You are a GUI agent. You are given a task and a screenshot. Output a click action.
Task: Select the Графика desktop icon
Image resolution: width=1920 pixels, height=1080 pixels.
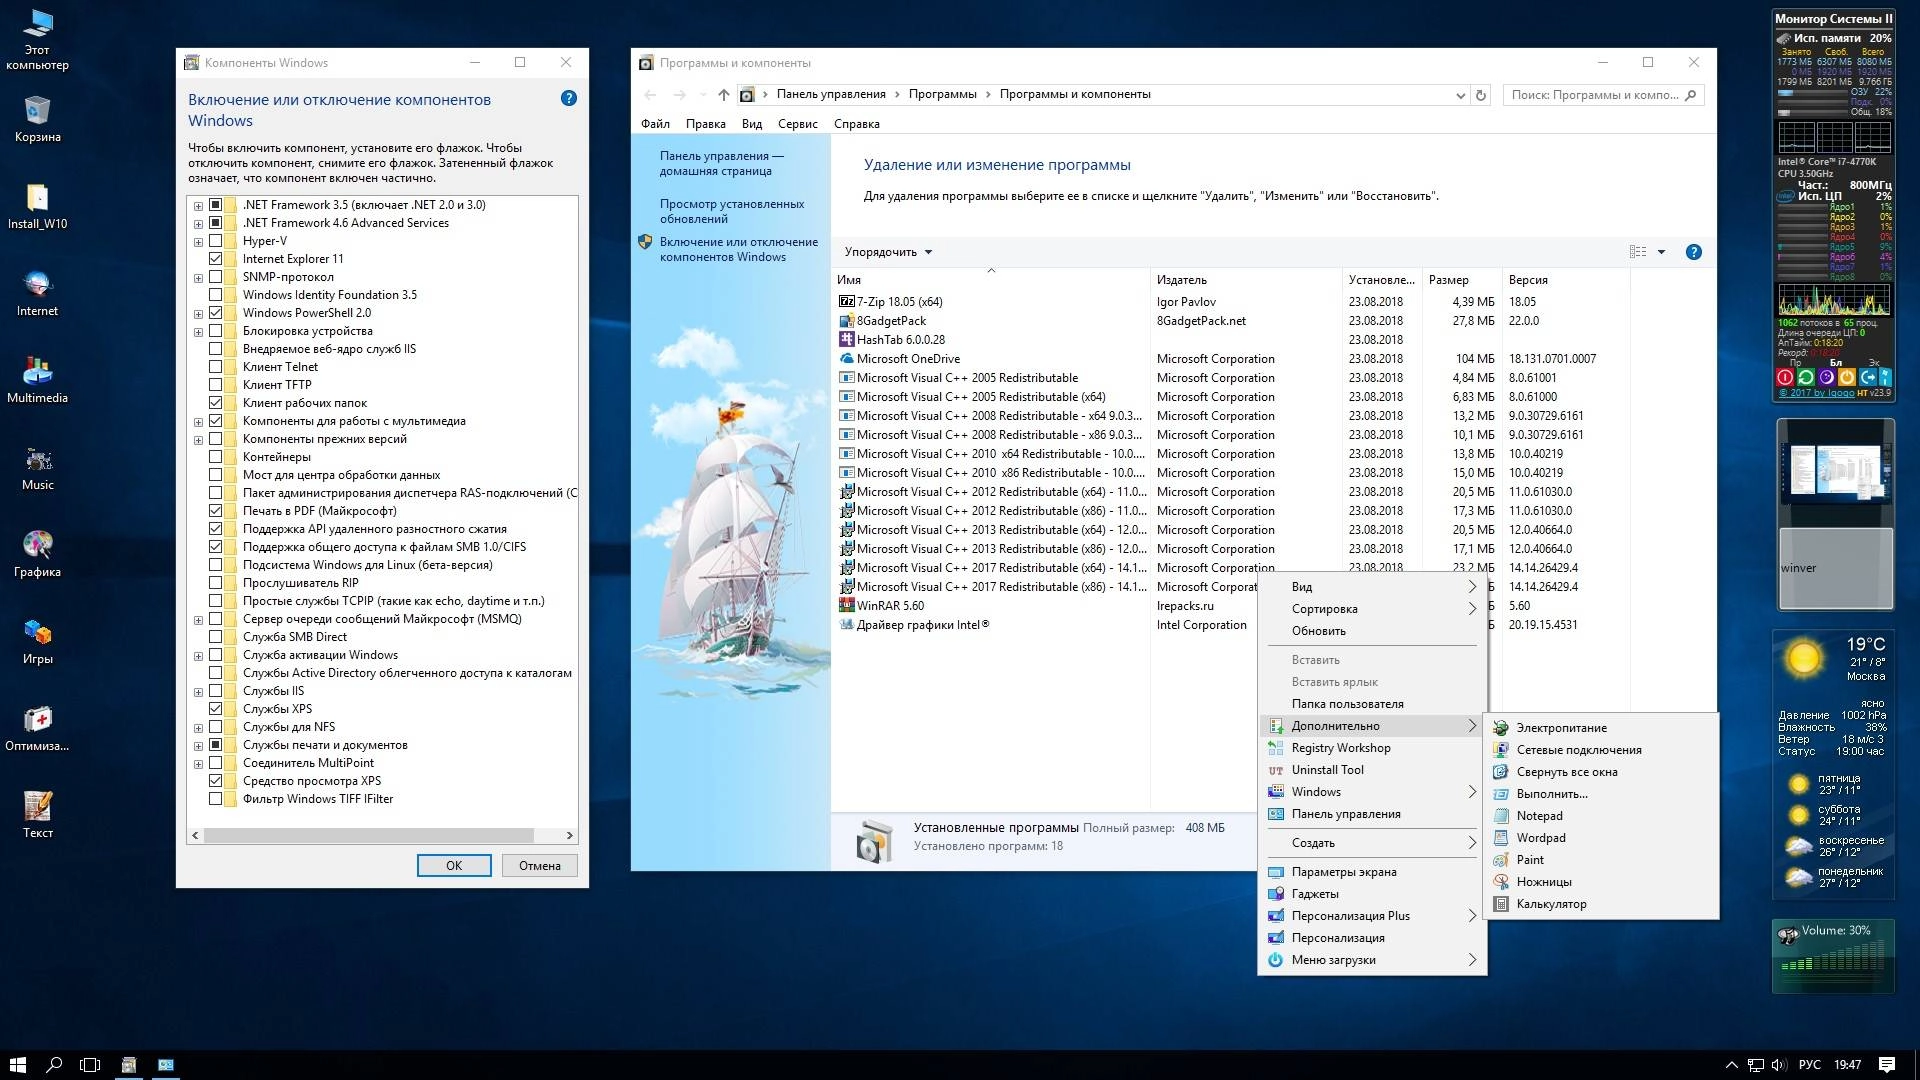(37, 554)
